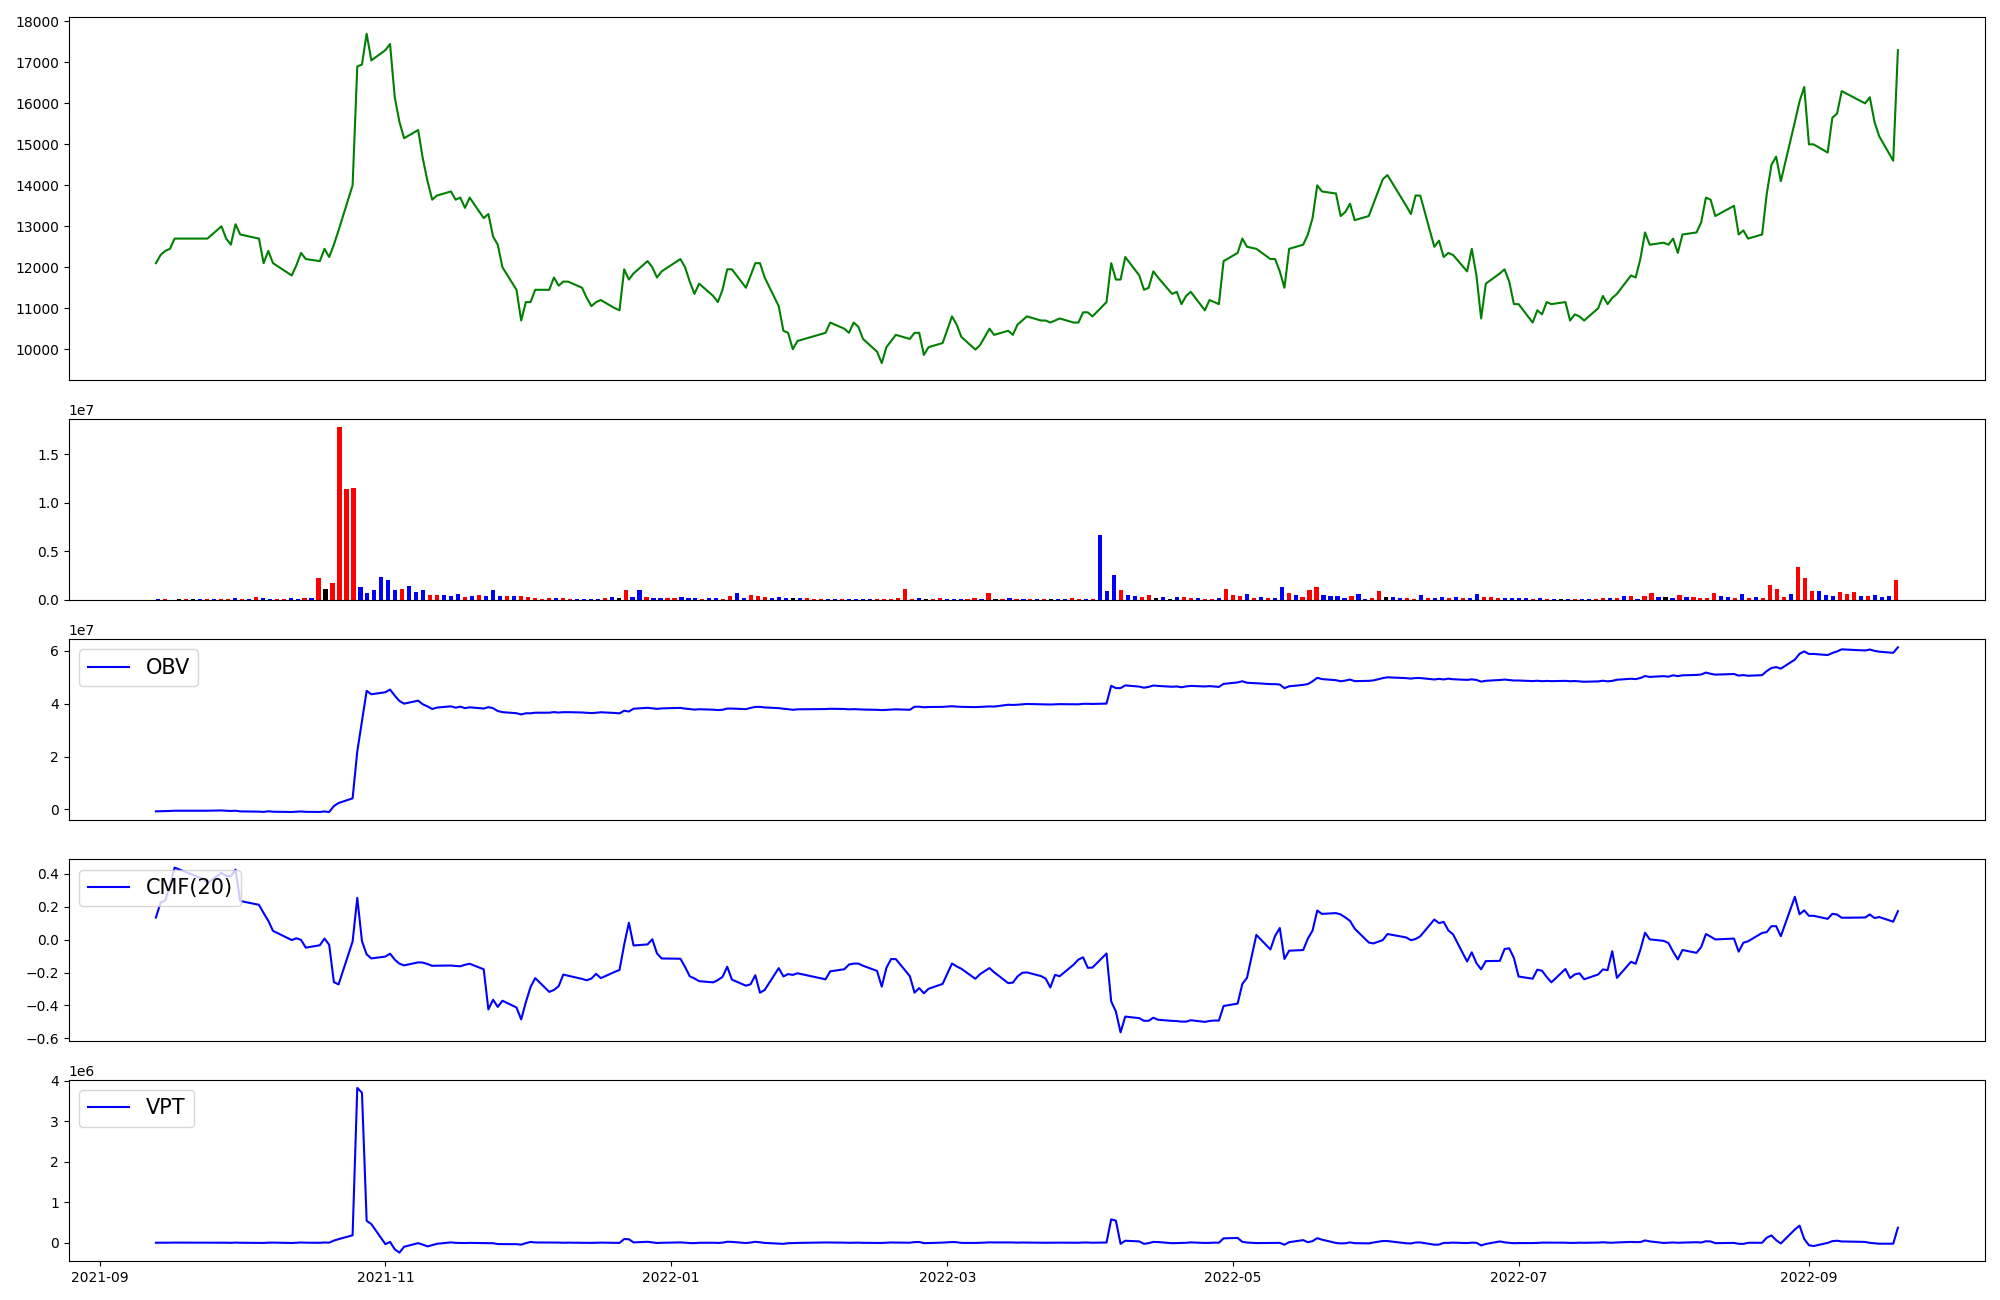Screen dimensions: 2000x1300
Task: Click the 2022-09 date tick label
Action: coord(1809,1277)
